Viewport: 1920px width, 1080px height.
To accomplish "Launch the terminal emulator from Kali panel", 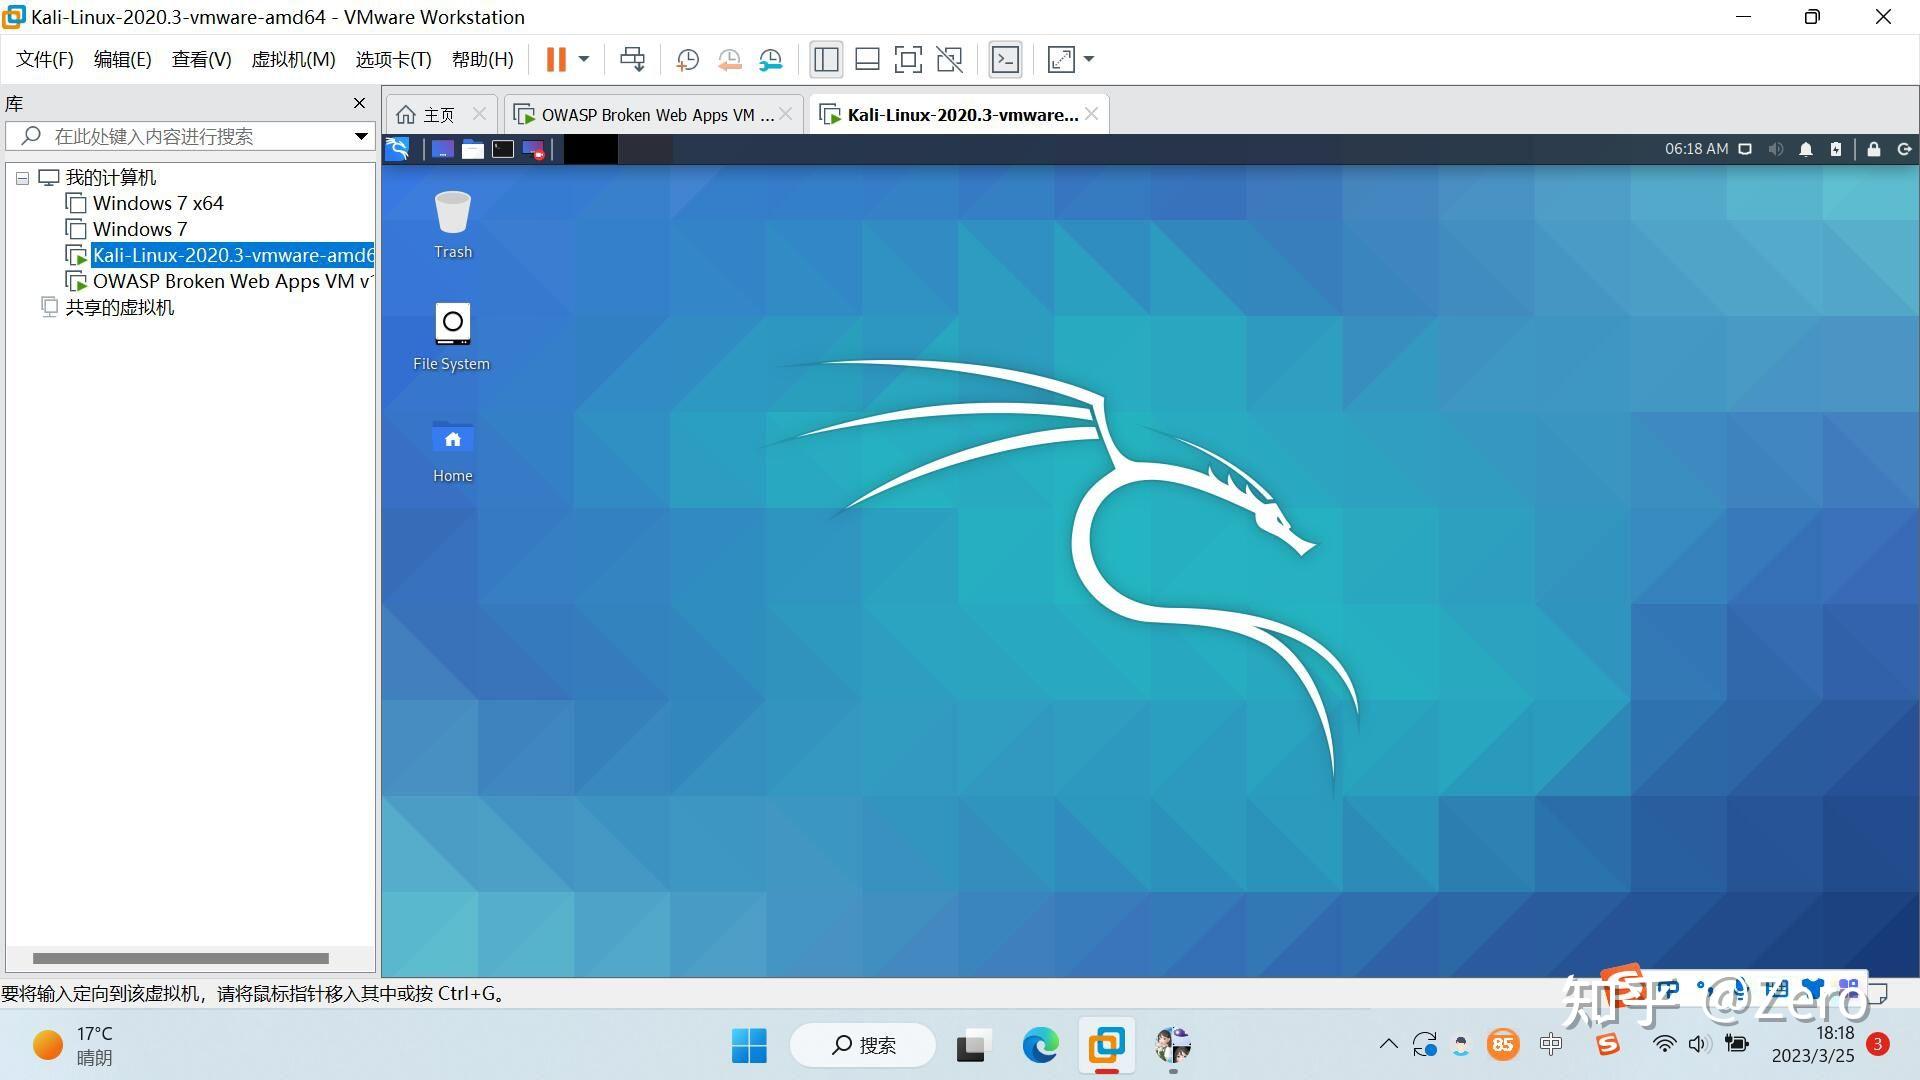I will (x=502, y=149).
